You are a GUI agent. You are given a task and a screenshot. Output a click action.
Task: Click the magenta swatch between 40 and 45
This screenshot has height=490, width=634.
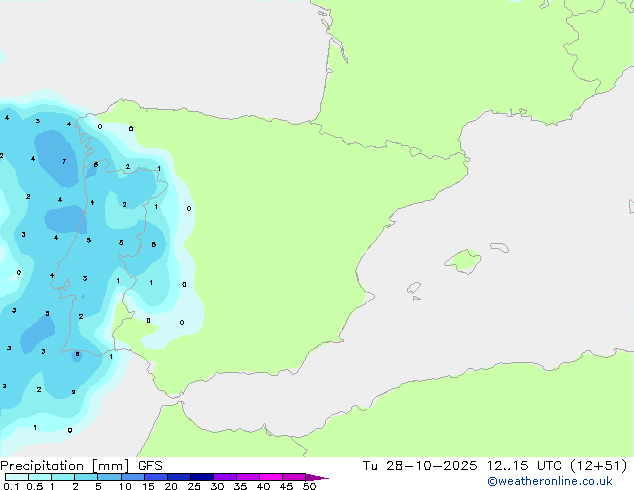point(271,477)
